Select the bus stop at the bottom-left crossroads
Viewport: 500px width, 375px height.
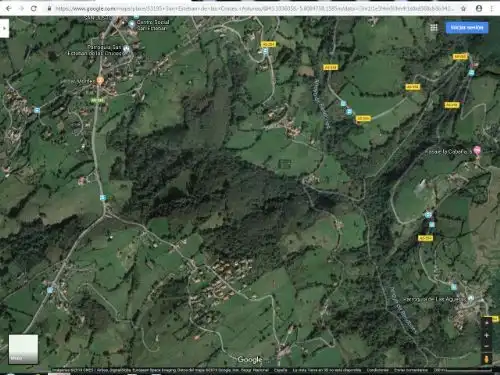pyautogui.click(x=50, y=290)
